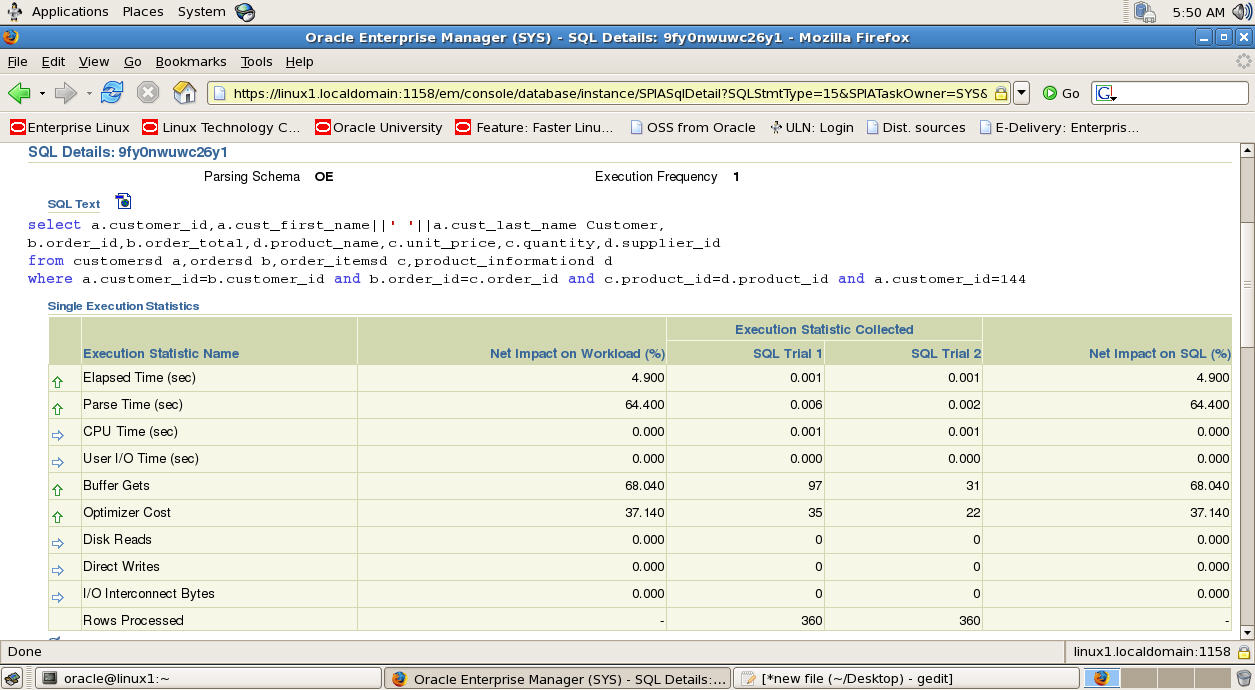Reload the page using the reload icon

(111, 92)
